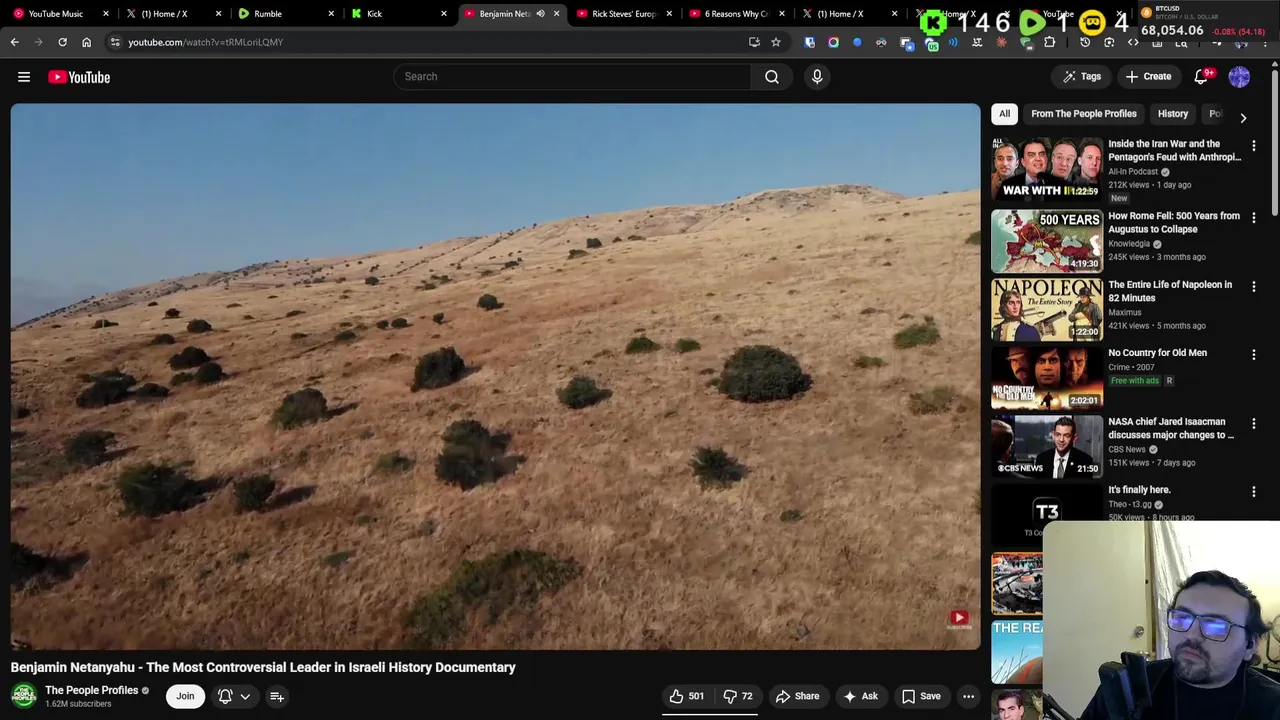Click the playlist add icon beside the bell
Screen dimensions: 1280x720
click(x=277, y=696)
